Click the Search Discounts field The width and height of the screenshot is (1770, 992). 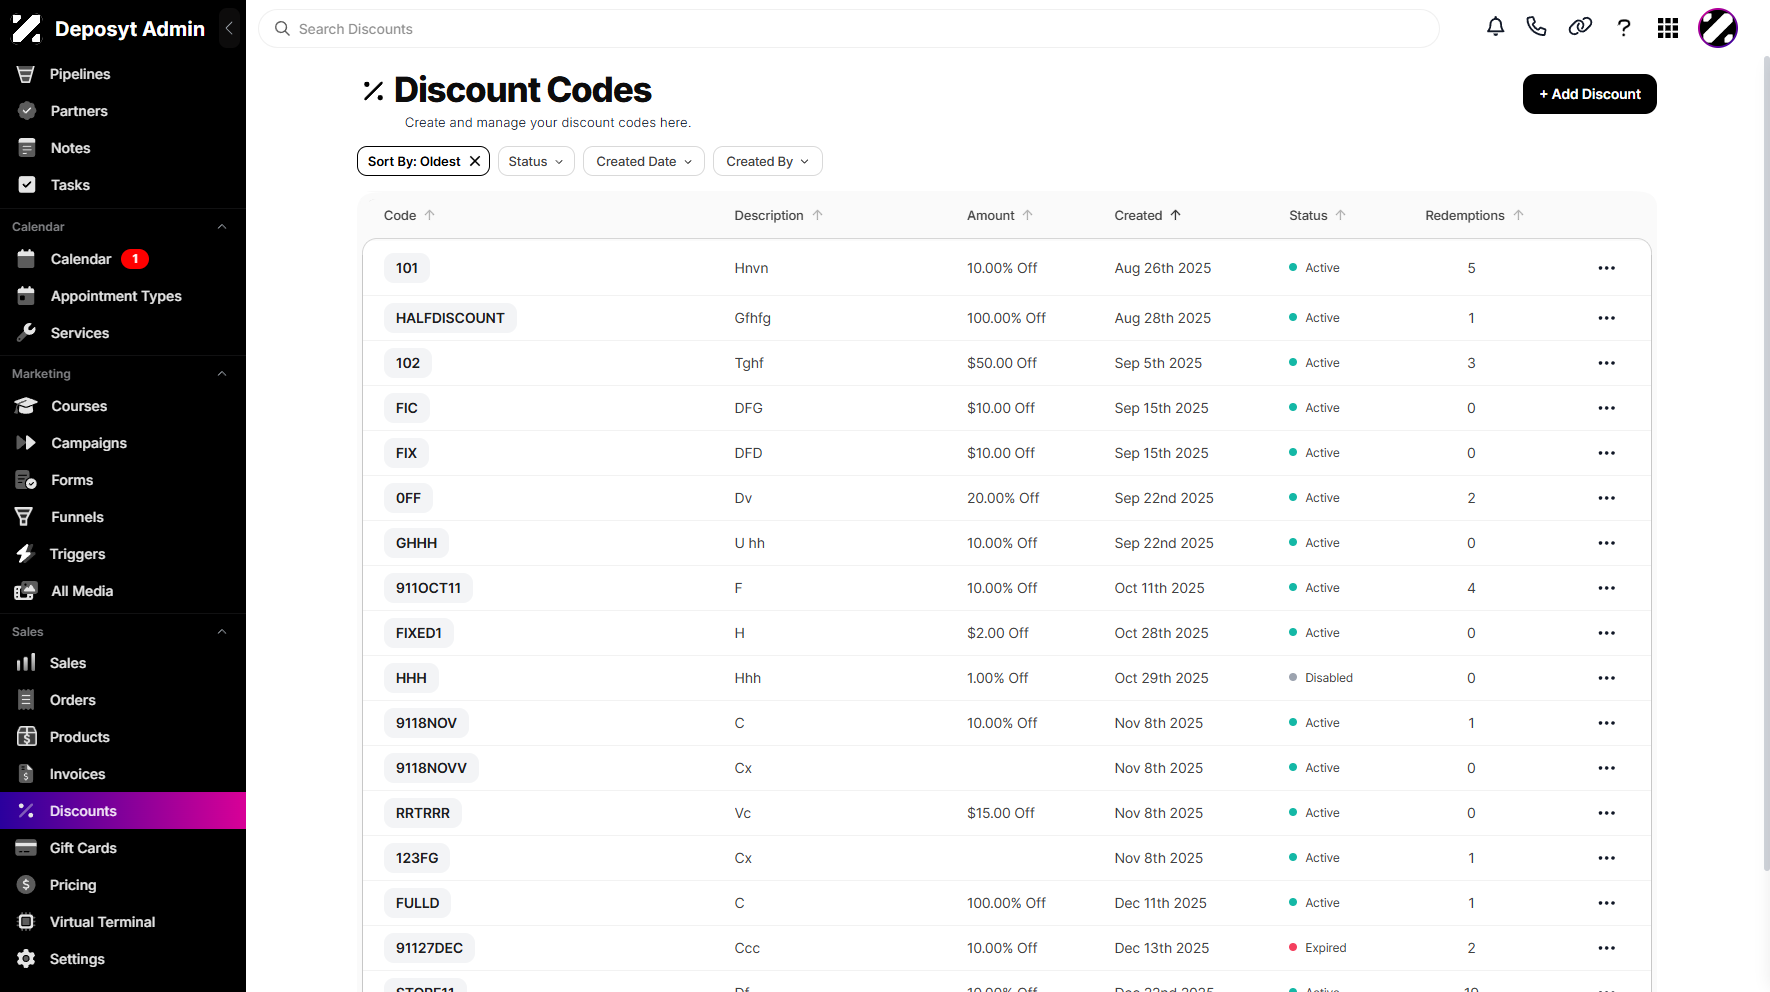(849, 29)
